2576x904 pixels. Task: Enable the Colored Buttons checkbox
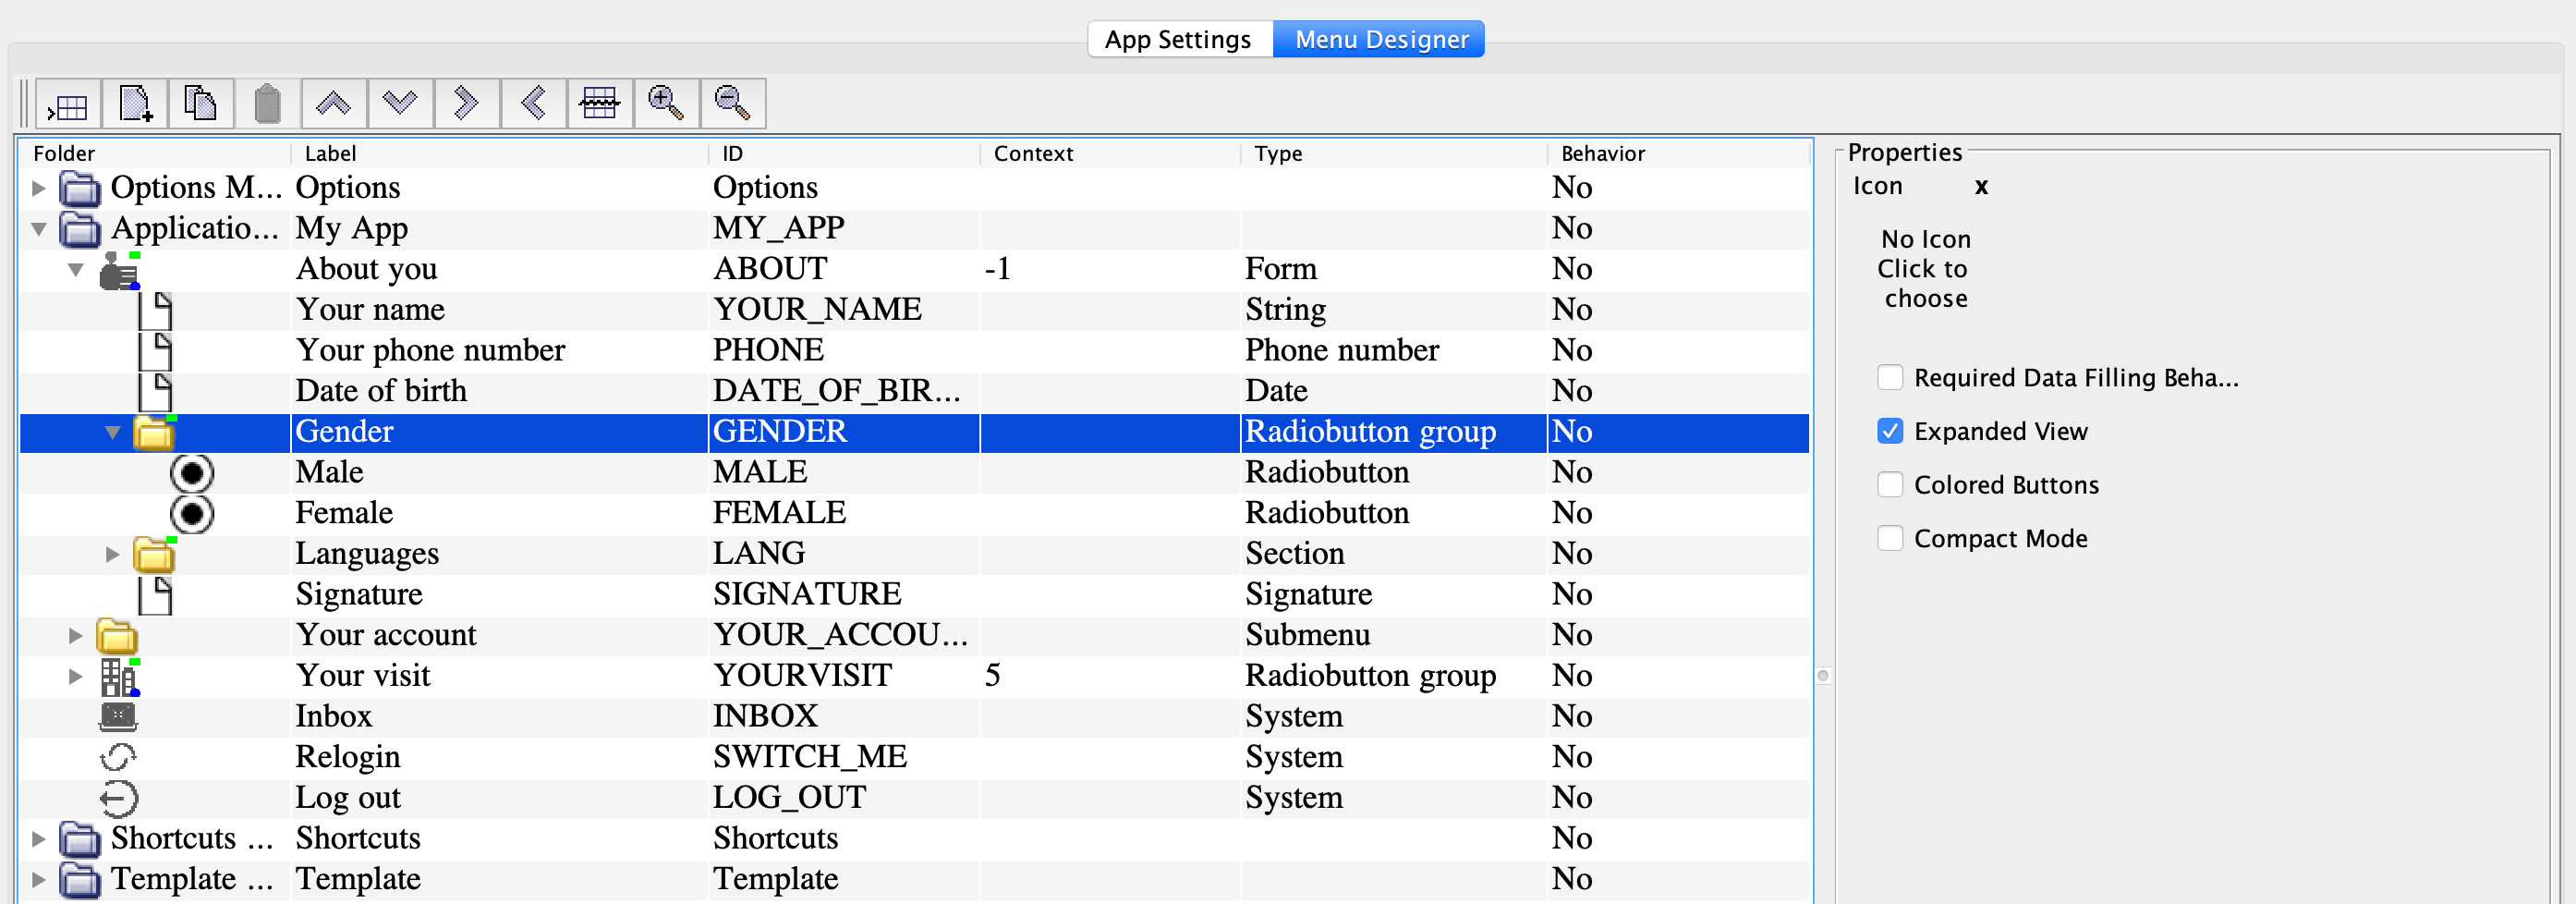tap(1889, 485)
